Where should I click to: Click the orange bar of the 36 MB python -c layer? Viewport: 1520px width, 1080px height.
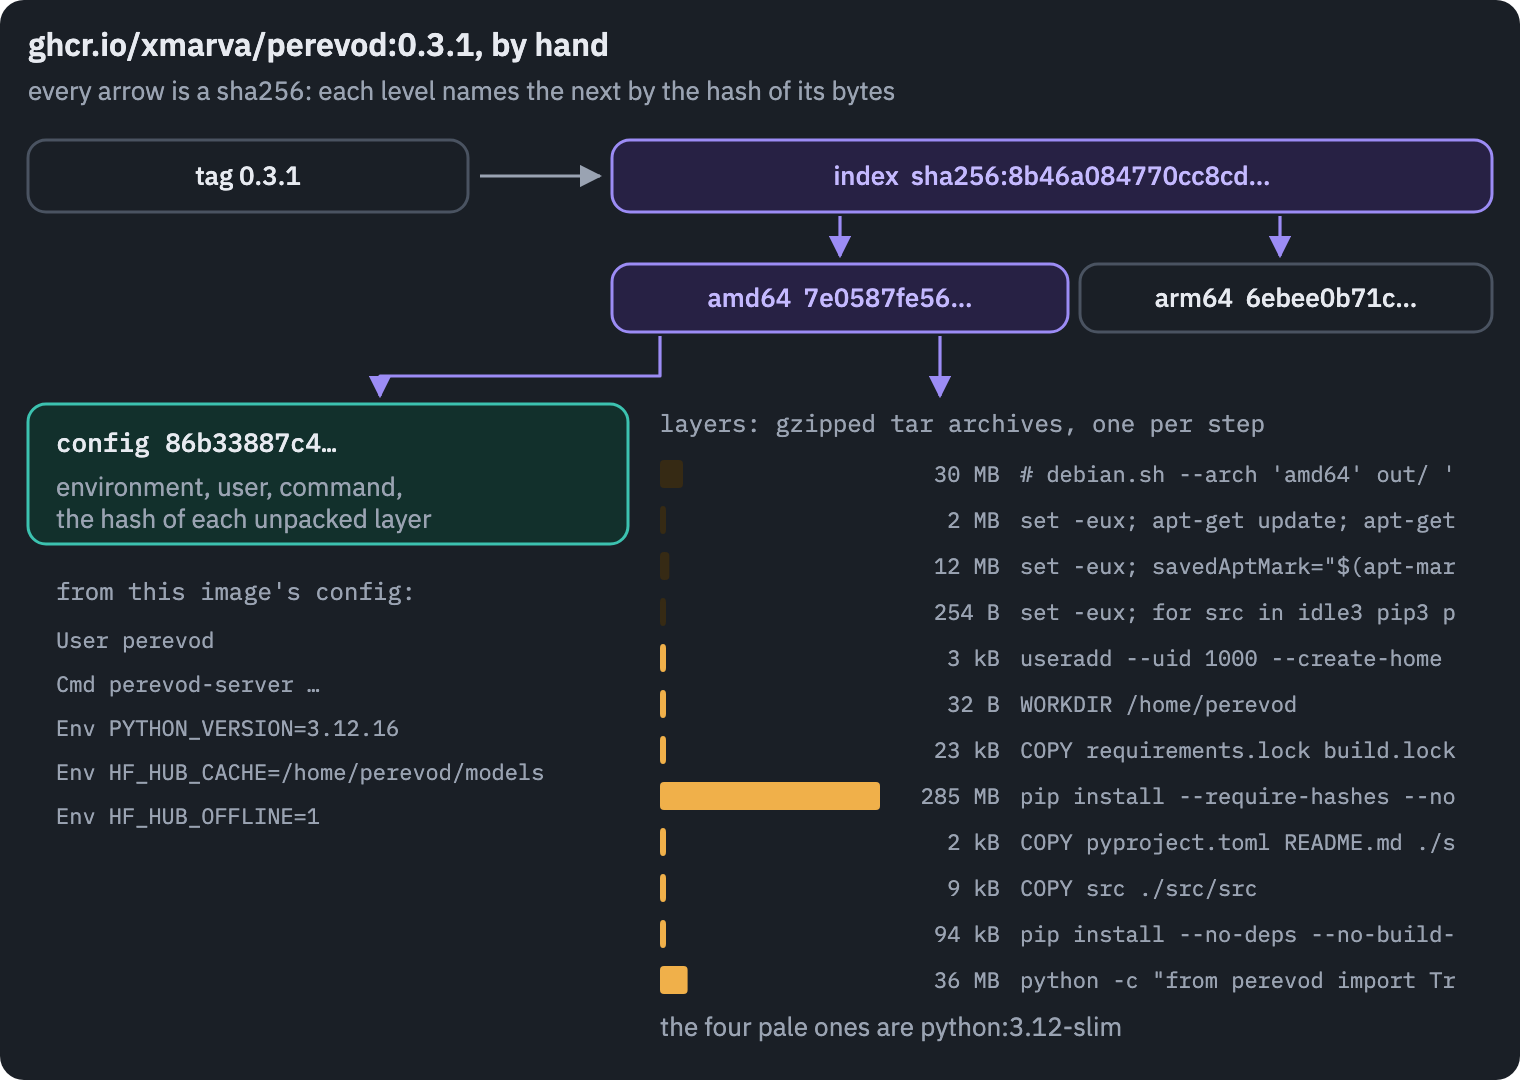coord(674,980)
